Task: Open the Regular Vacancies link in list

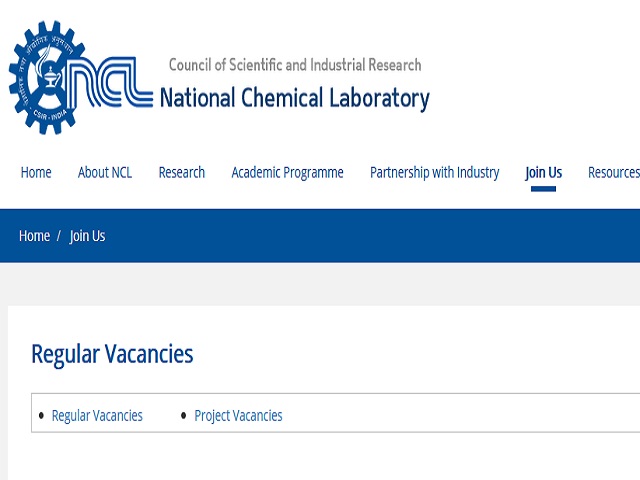Action: coord(97,416)
